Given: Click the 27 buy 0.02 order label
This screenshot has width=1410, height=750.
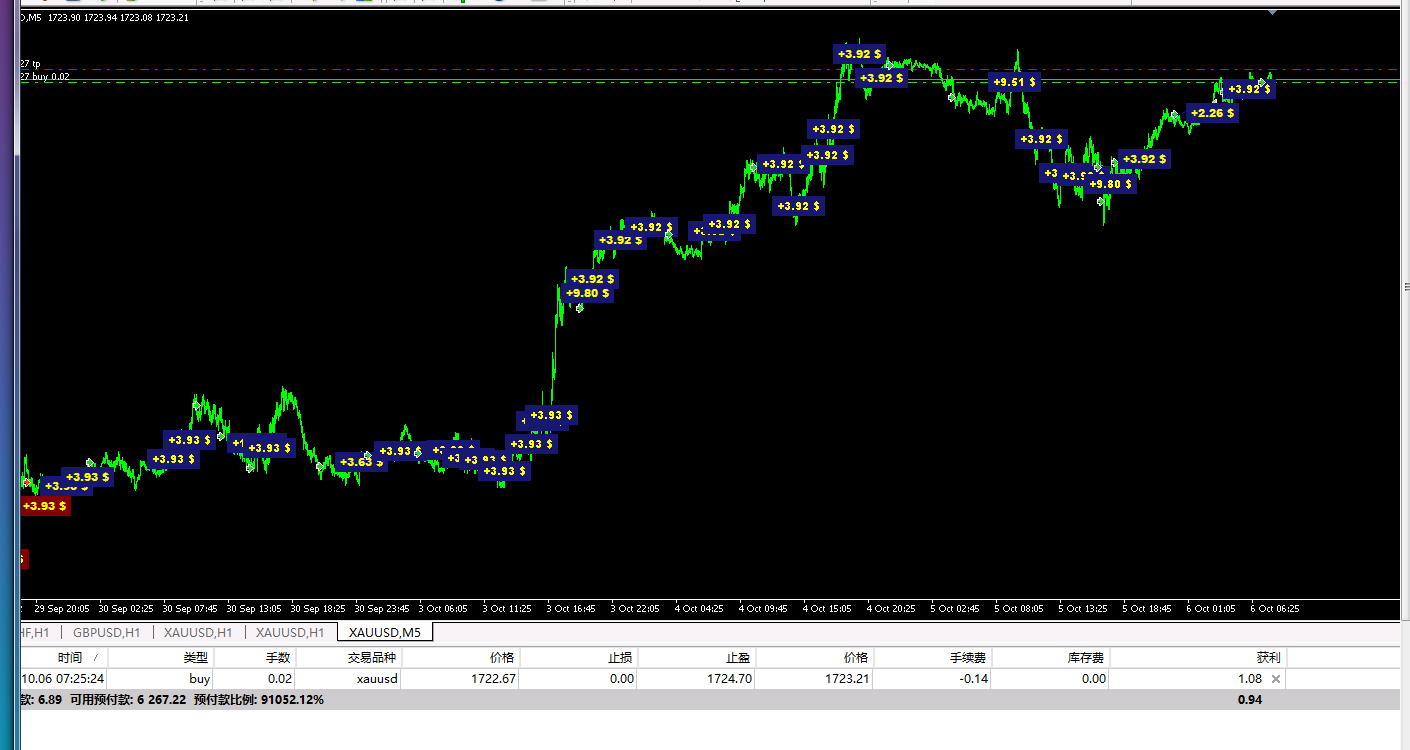Looking at the screenshot, I should (45, 76).
